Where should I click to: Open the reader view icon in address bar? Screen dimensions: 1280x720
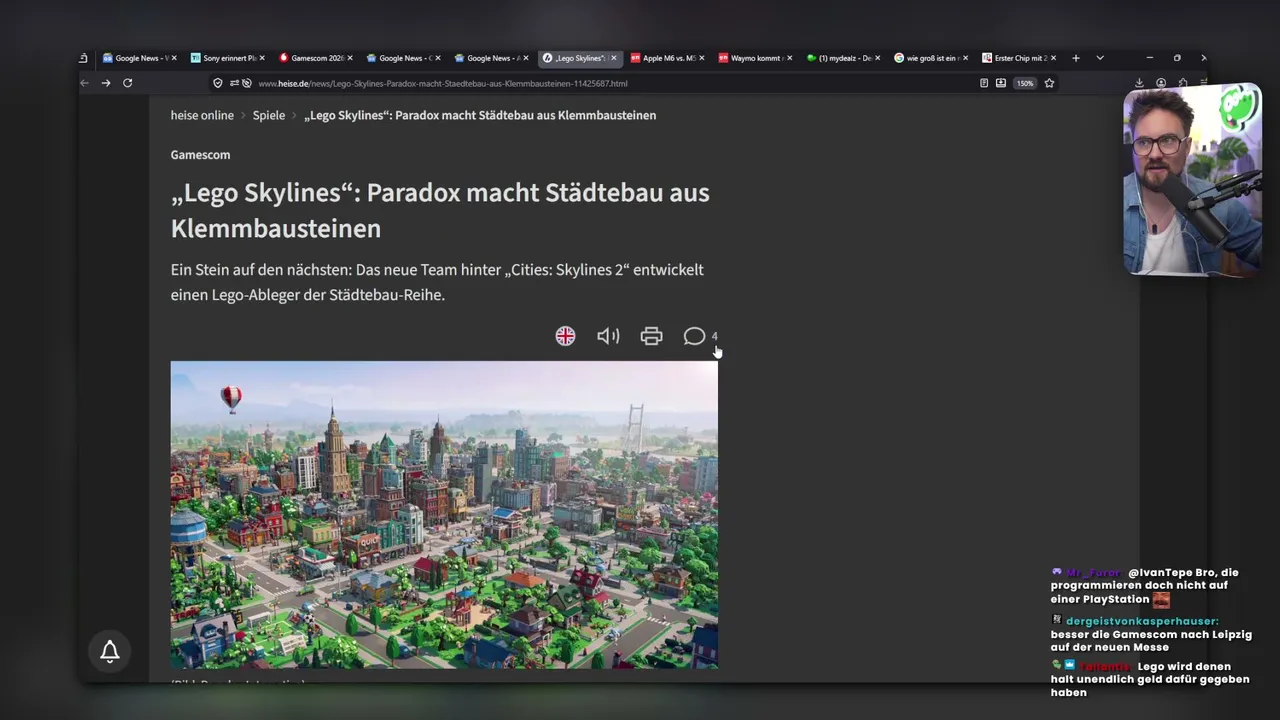point(984,83)
